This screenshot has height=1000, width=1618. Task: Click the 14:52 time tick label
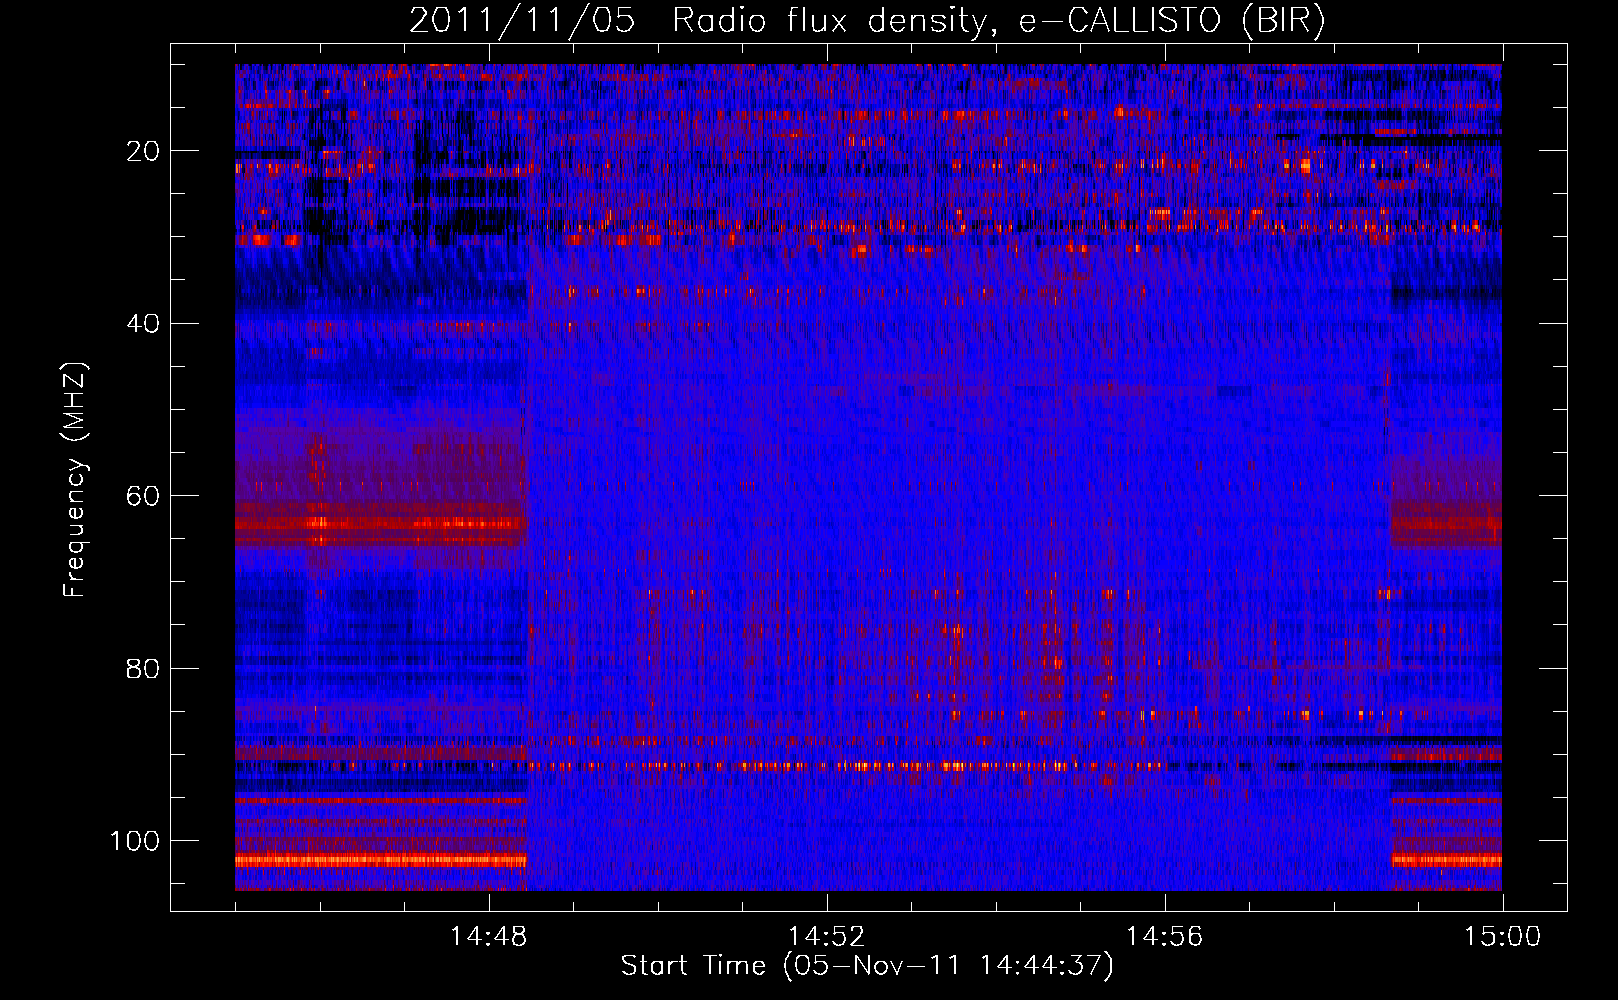tap(826, 937)
